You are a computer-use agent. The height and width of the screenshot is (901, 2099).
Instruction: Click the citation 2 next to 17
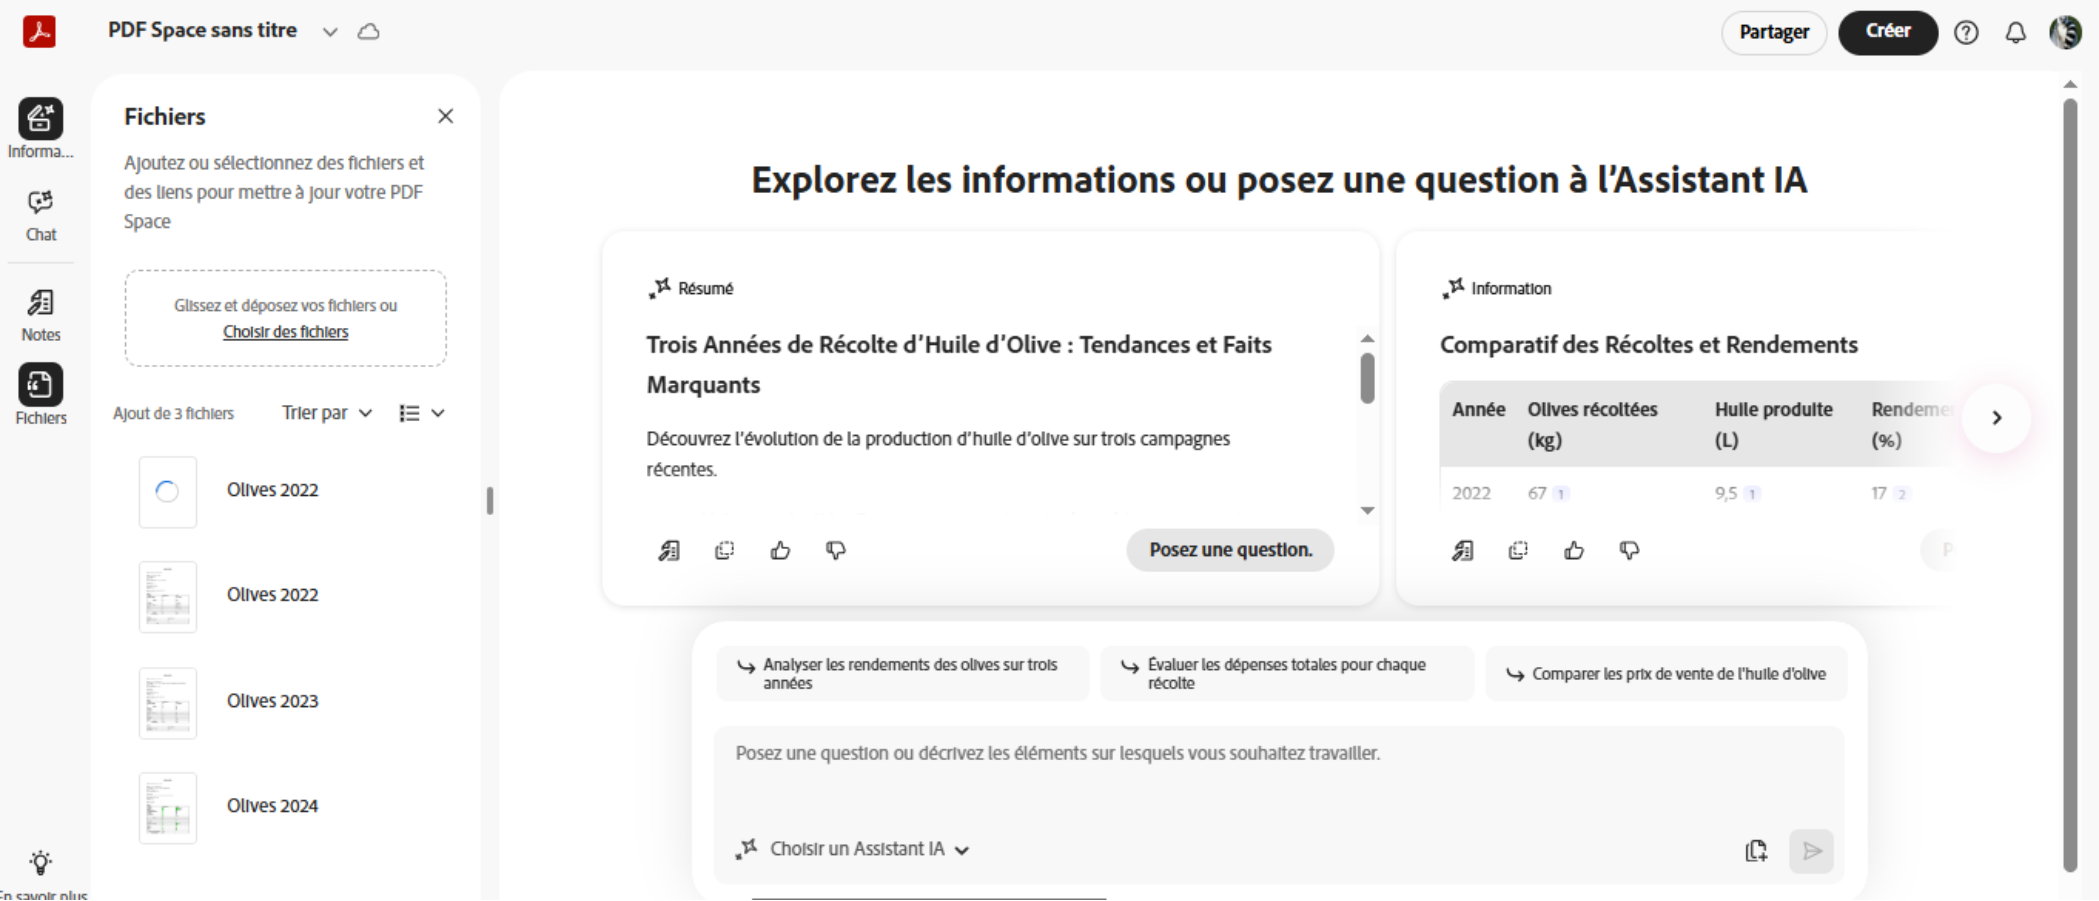(x=1902, y=494)
